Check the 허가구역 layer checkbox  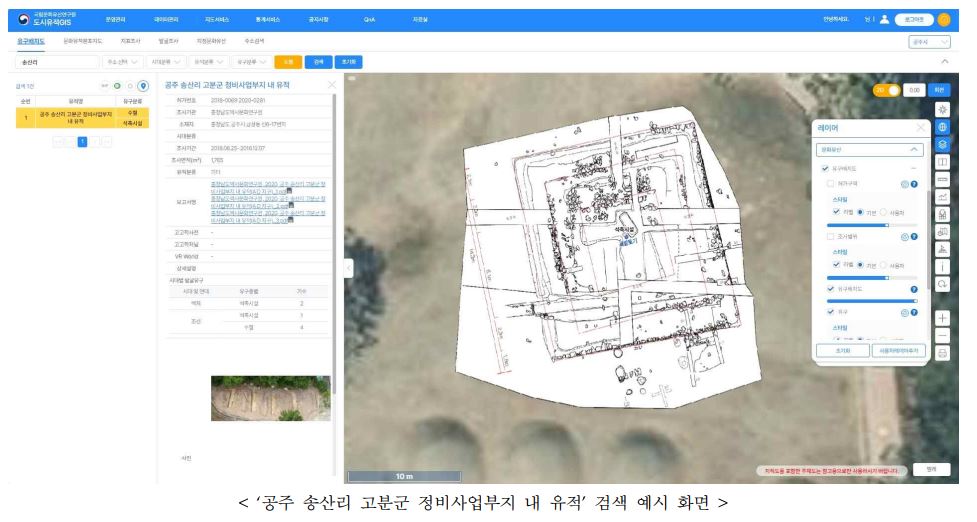click(x=830, y=184)
